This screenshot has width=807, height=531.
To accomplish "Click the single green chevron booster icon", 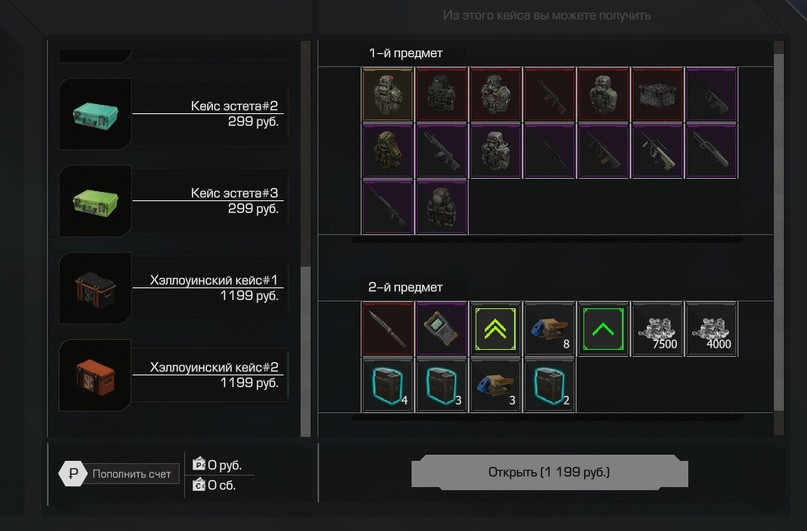I will tap(603, 329).
